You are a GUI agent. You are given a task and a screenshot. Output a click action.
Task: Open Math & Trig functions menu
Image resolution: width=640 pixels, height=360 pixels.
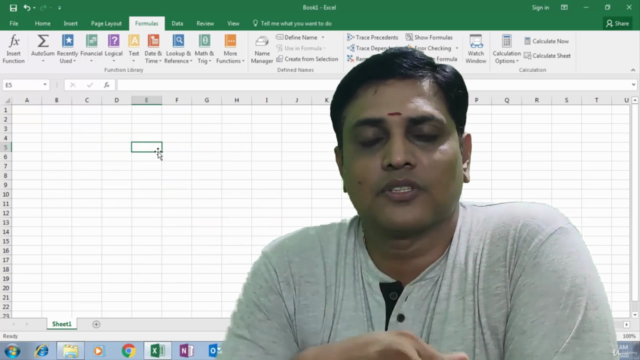click(204, 49)
